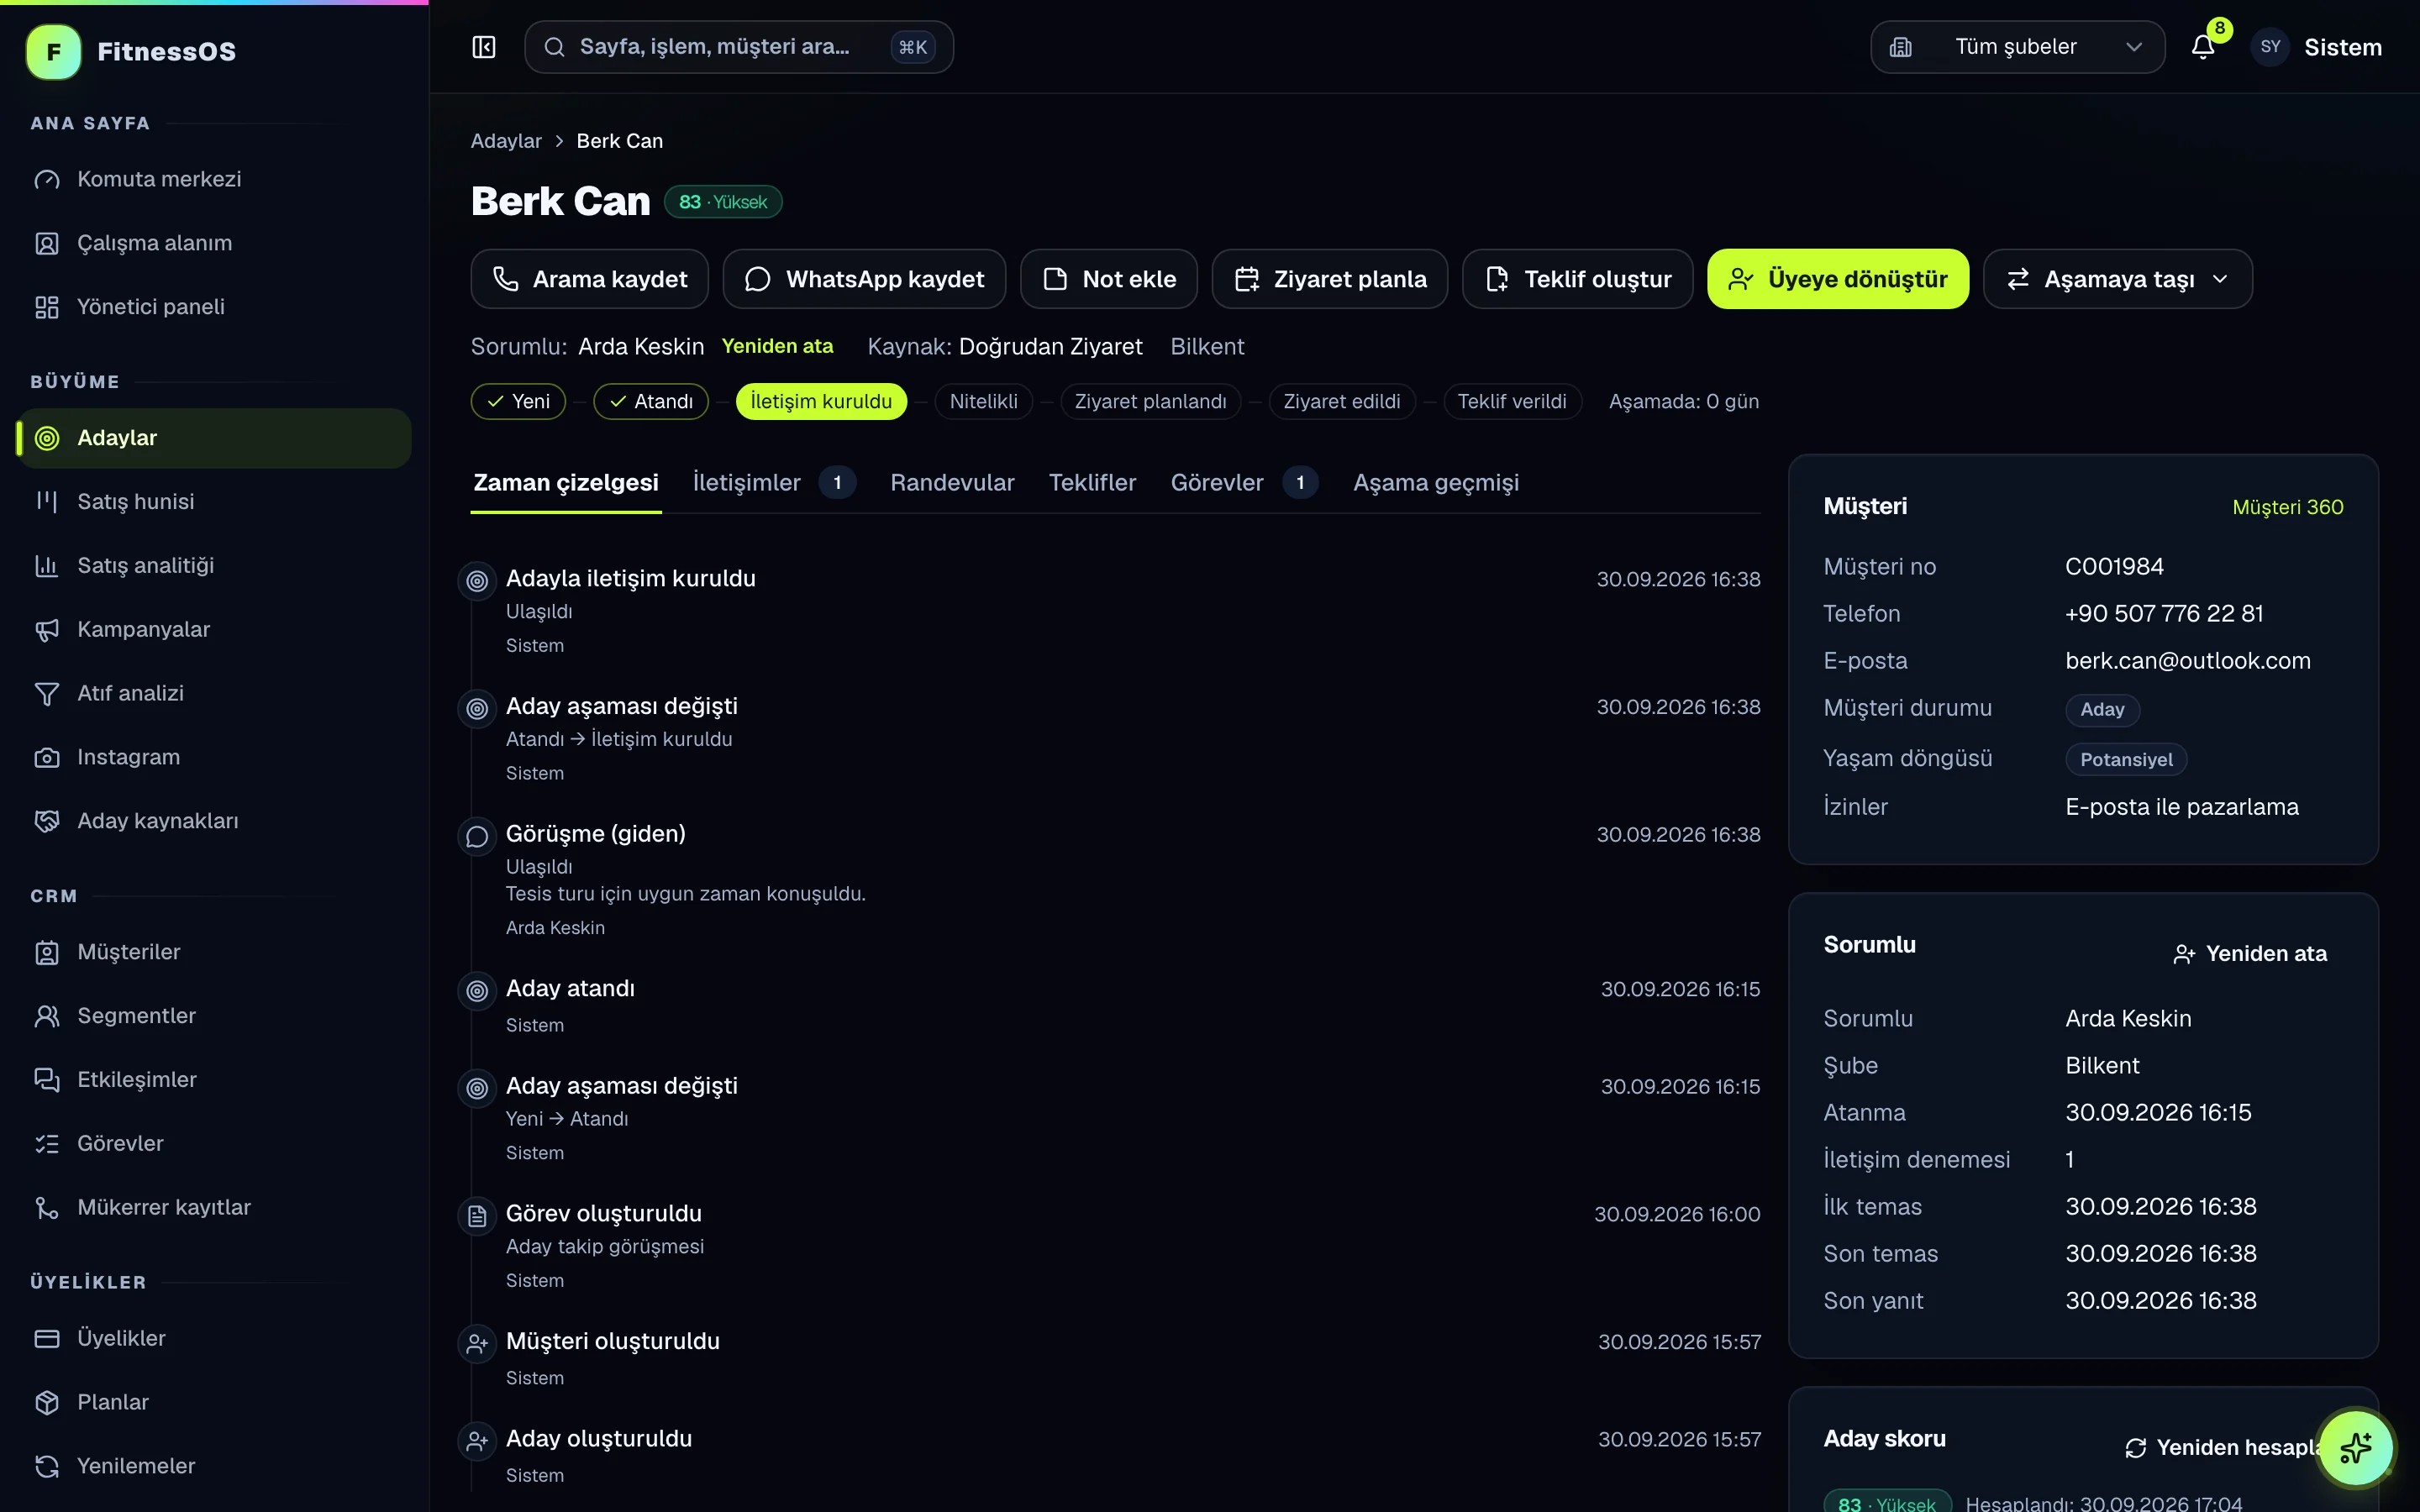Open Segmentler
The height and width of the screenshot is (1512, 2420).
tap(214, 1016)
